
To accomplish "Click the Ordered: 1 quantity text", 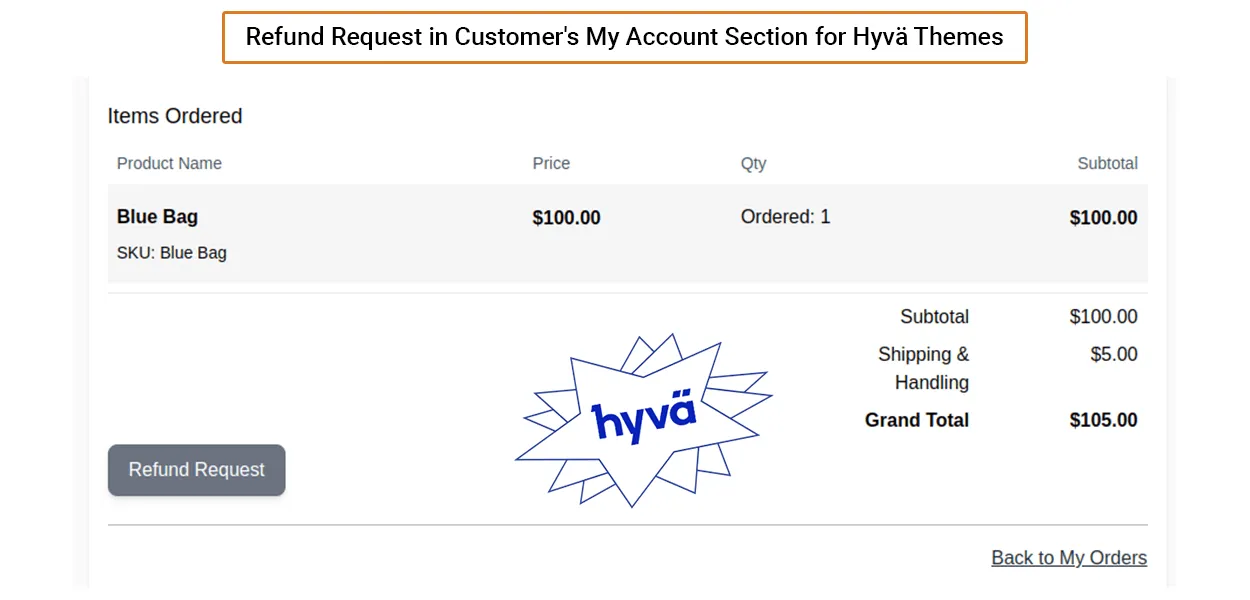I will coord(785,217).
